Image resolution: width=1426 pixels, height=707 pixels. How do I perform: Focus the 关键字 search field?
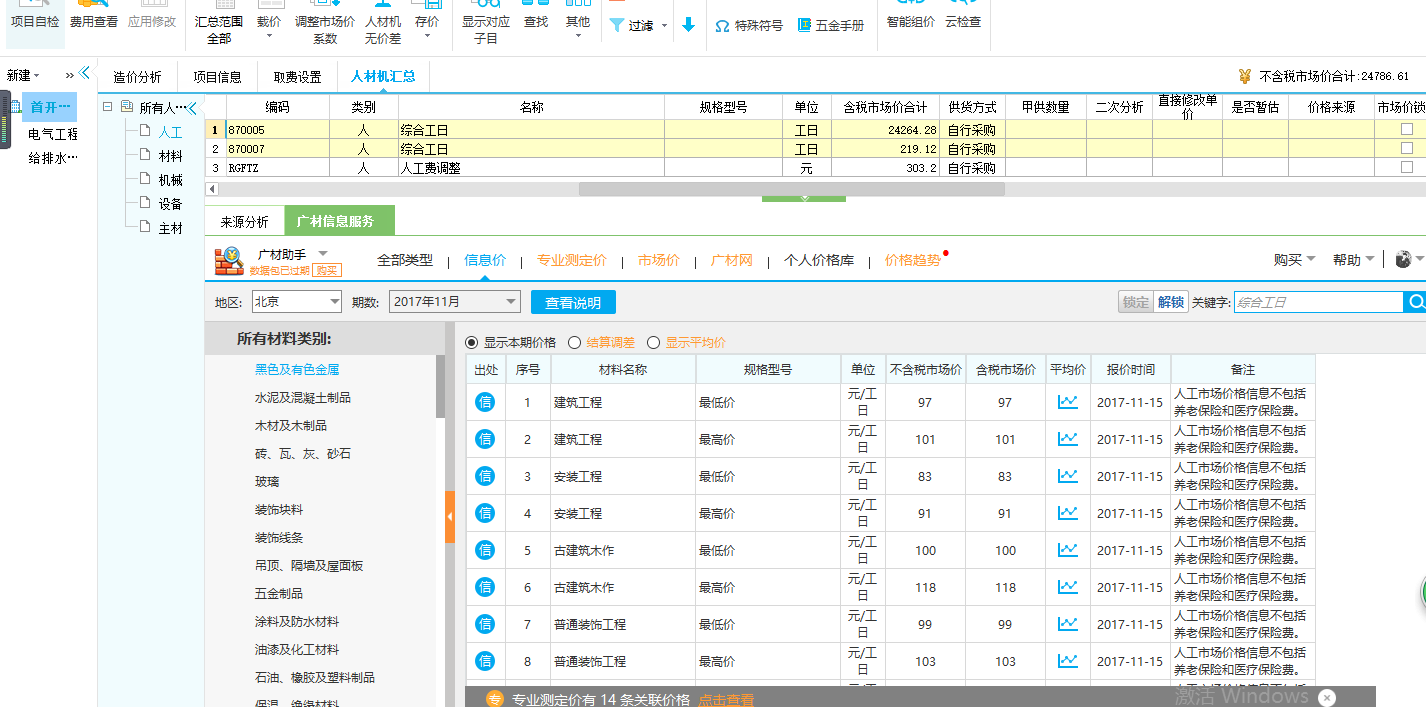coord(1318,302)
